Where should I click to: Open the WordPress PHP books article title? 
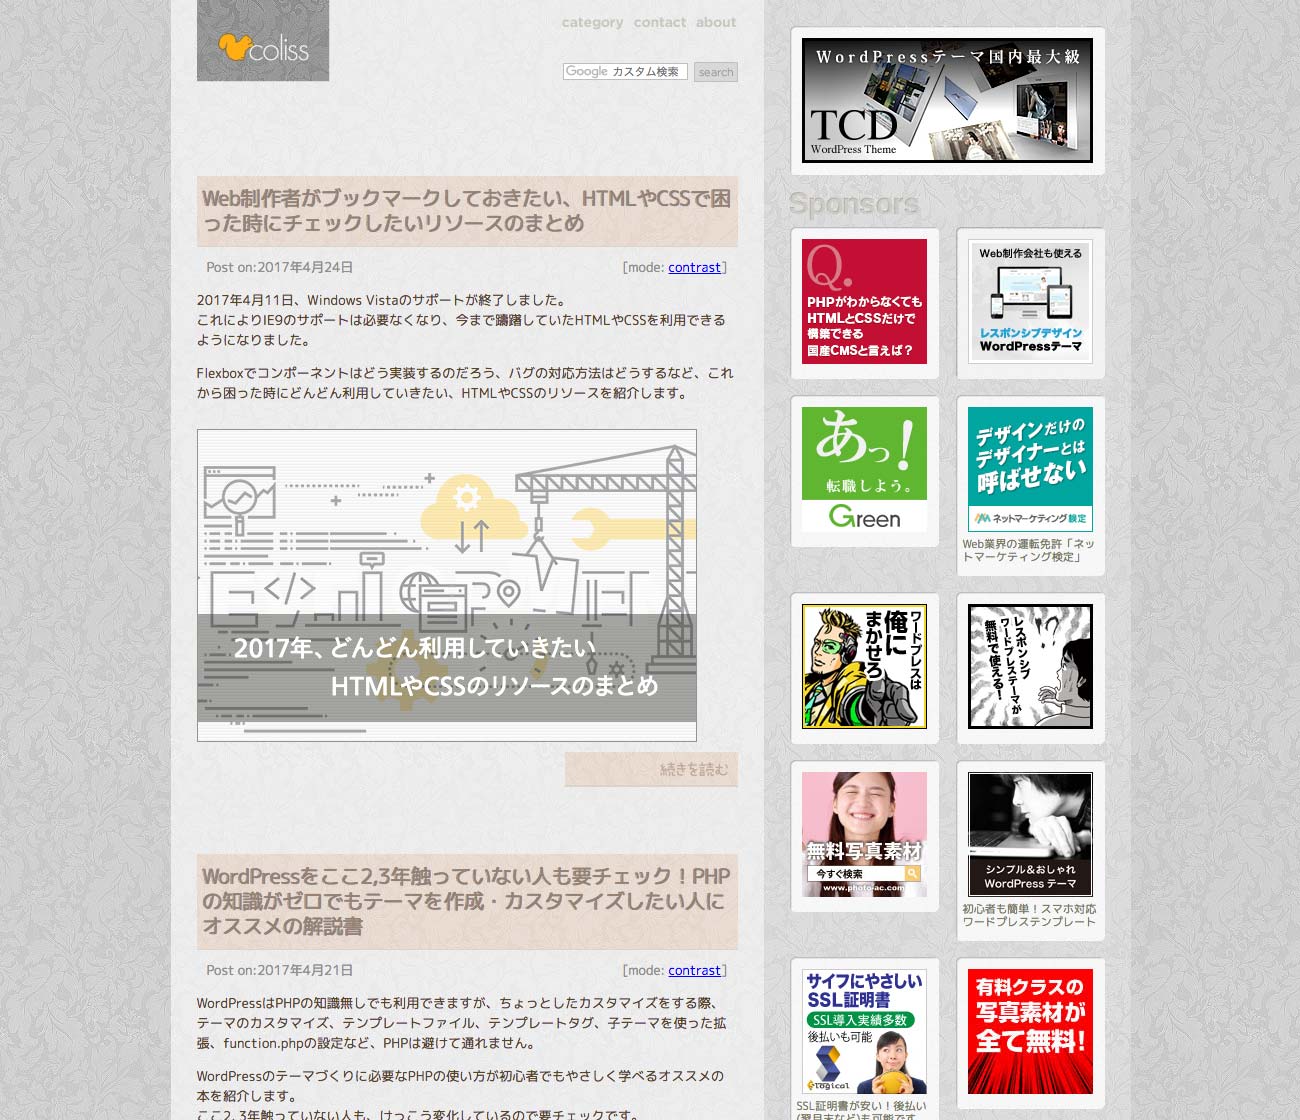click(466, 901)
